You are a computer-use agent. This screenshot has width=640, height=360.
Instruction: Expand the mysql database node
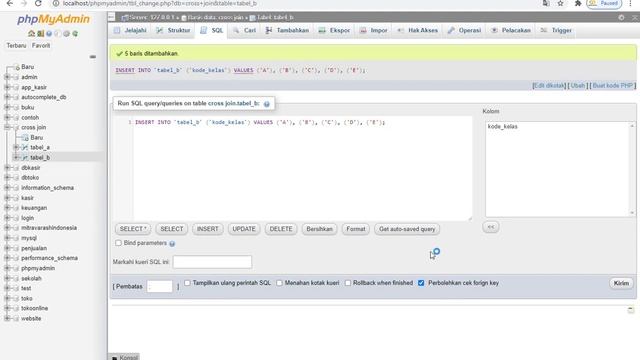tap(7, 238)
